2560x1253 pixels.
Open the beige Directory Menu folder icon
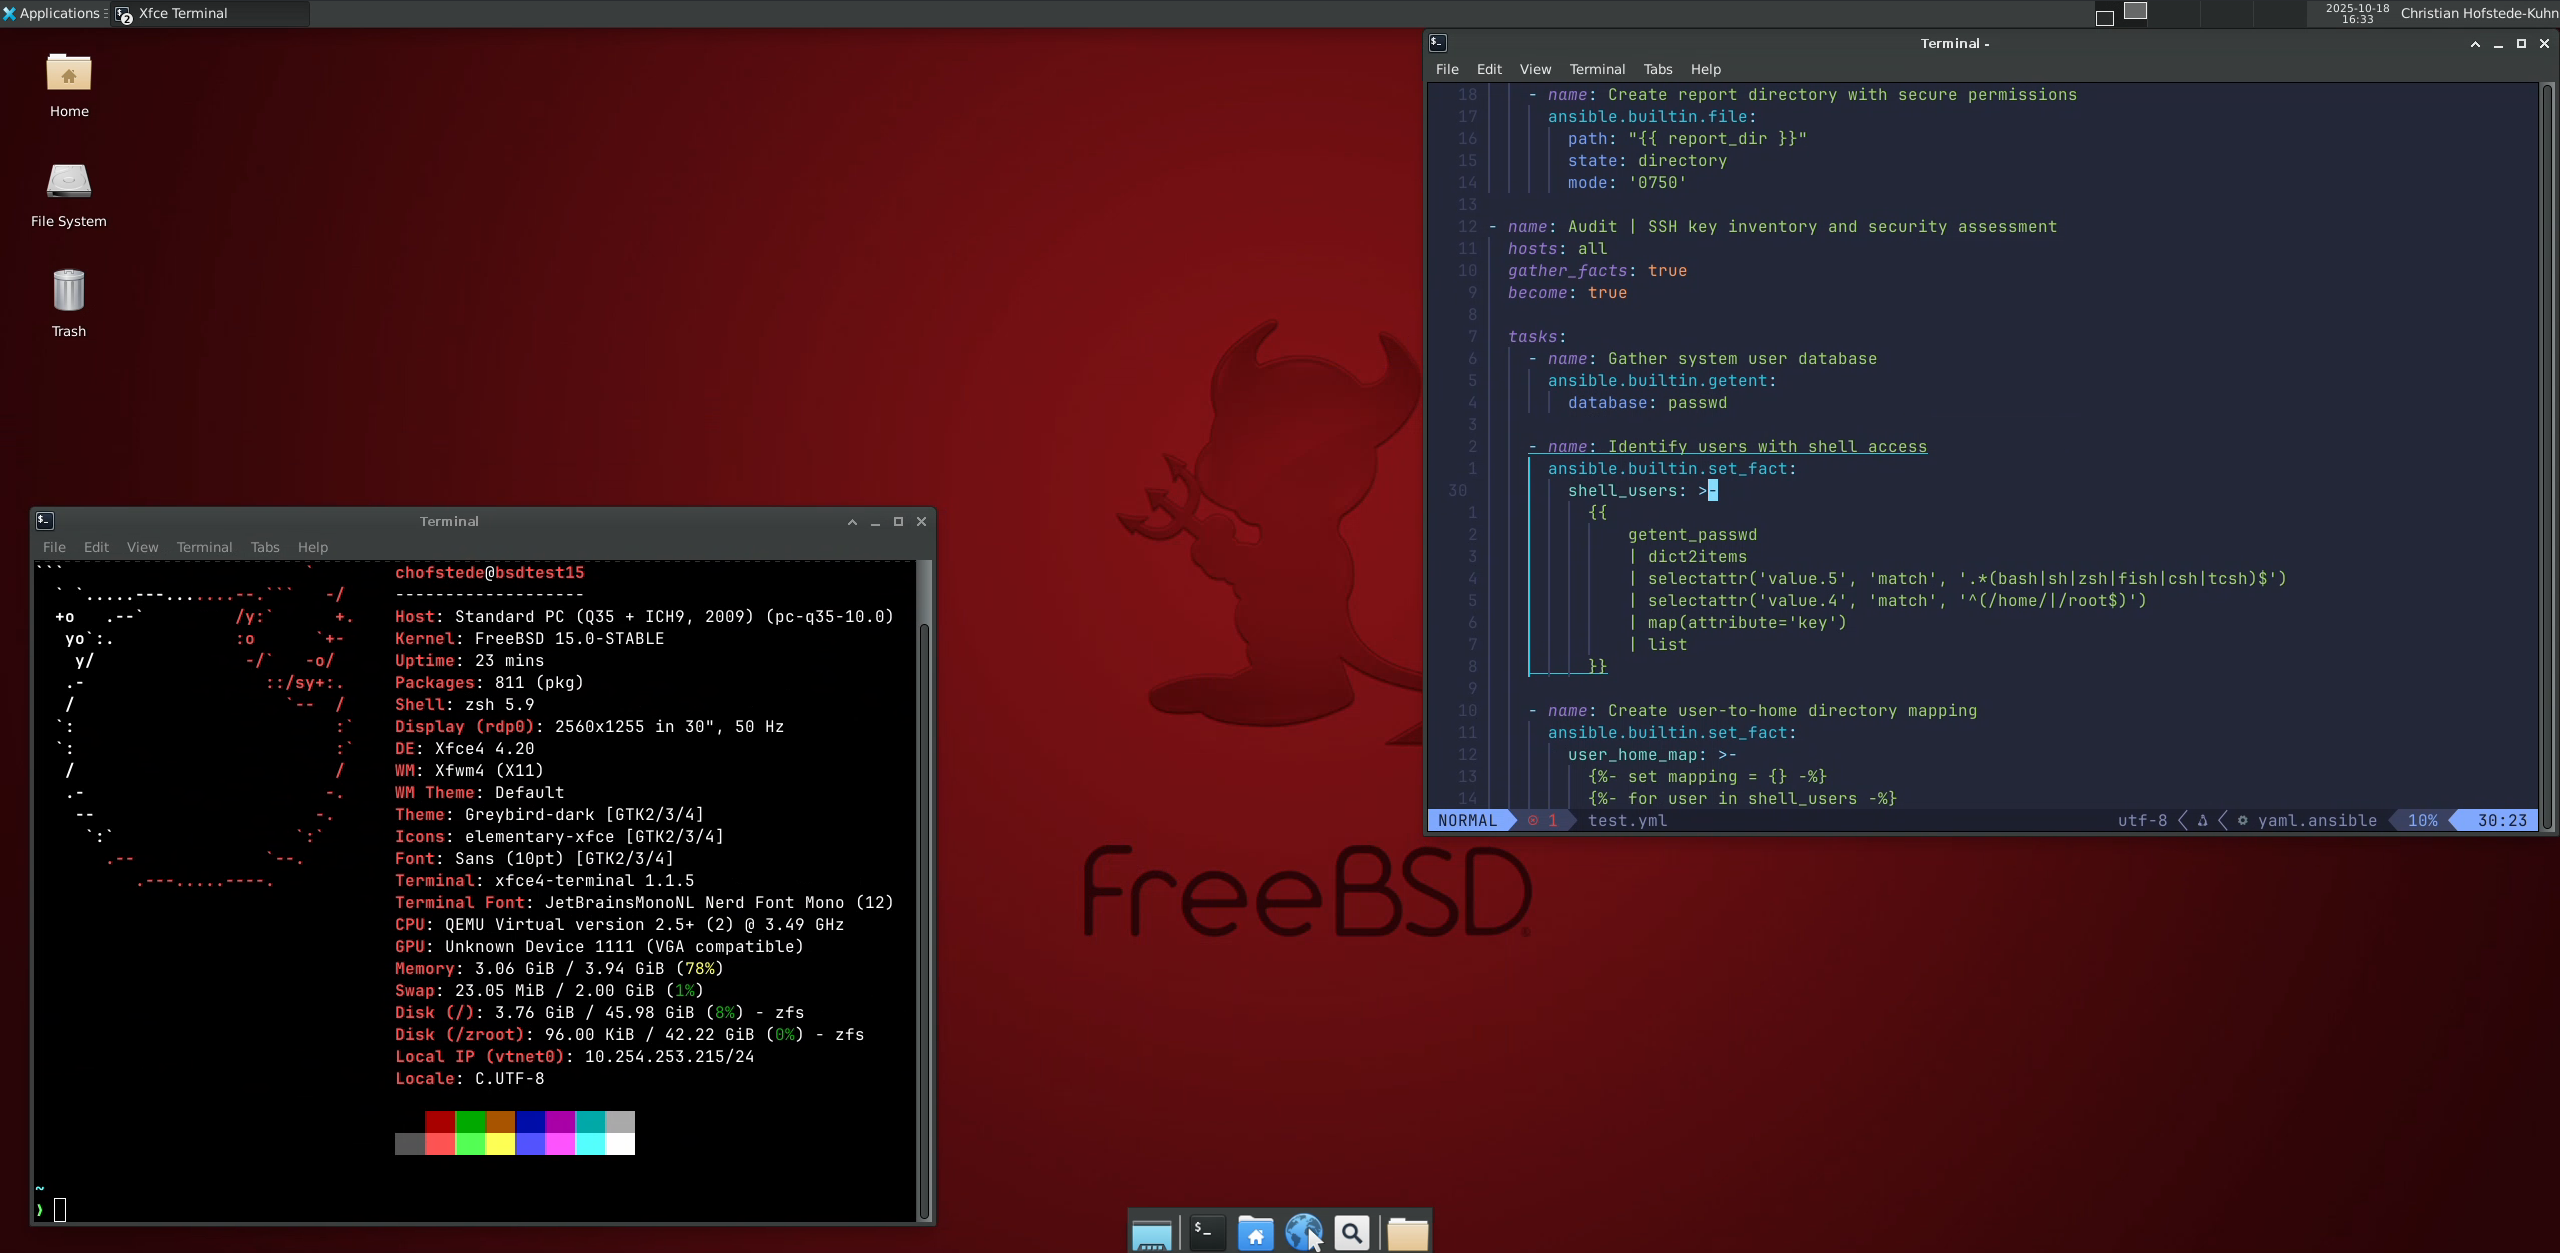point(1407,1233)
